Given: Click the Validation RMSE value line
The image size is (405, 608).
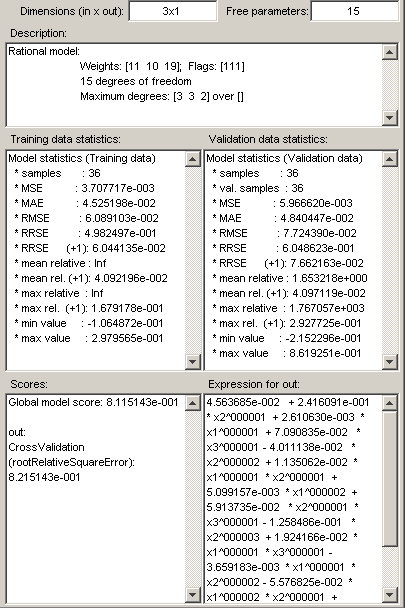Looking at the screenshot, I should 284,233.
